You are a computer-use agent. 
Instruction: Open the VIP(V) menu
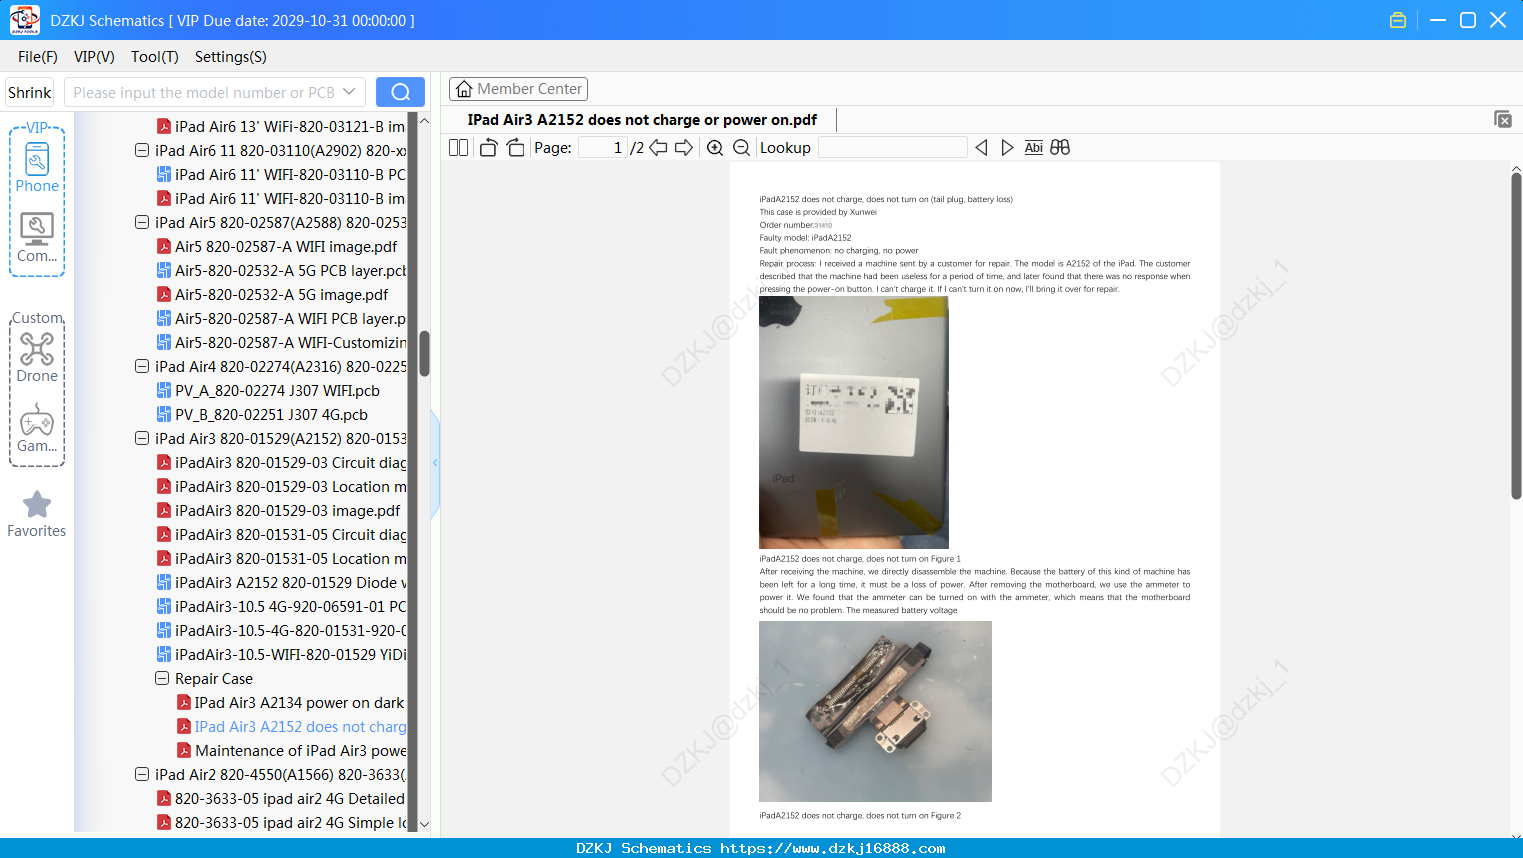pyautogui.click(x=94, y=57)
